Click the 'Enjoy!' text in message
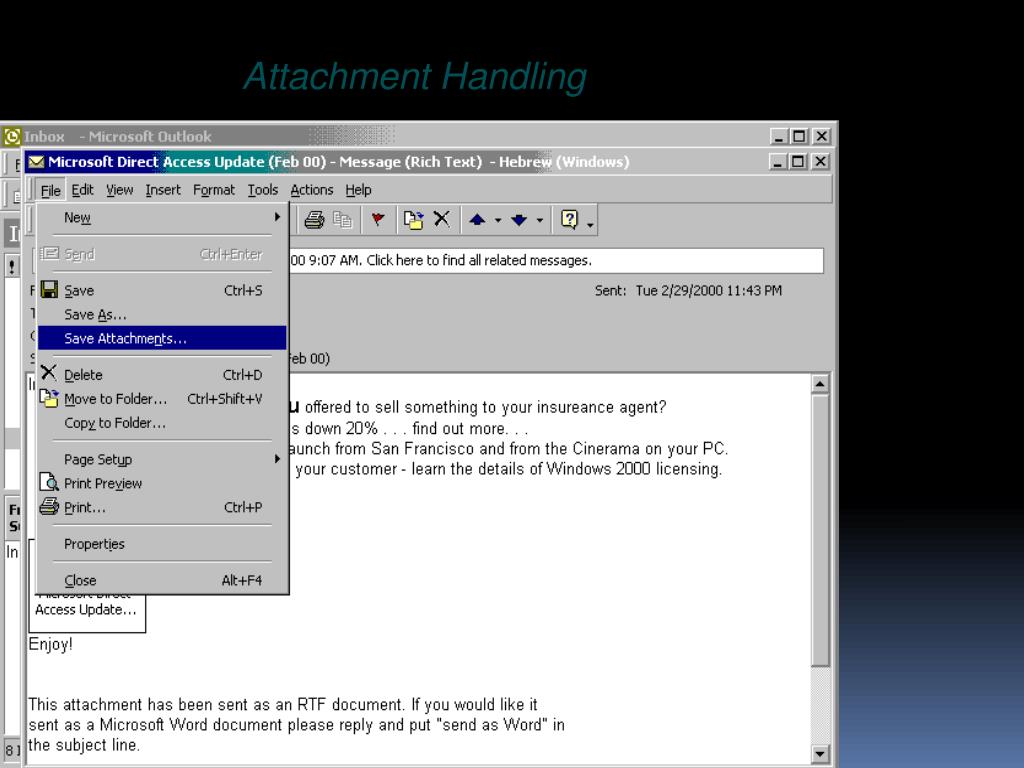The image size is (1024, 768). click(x=50, y=645)
